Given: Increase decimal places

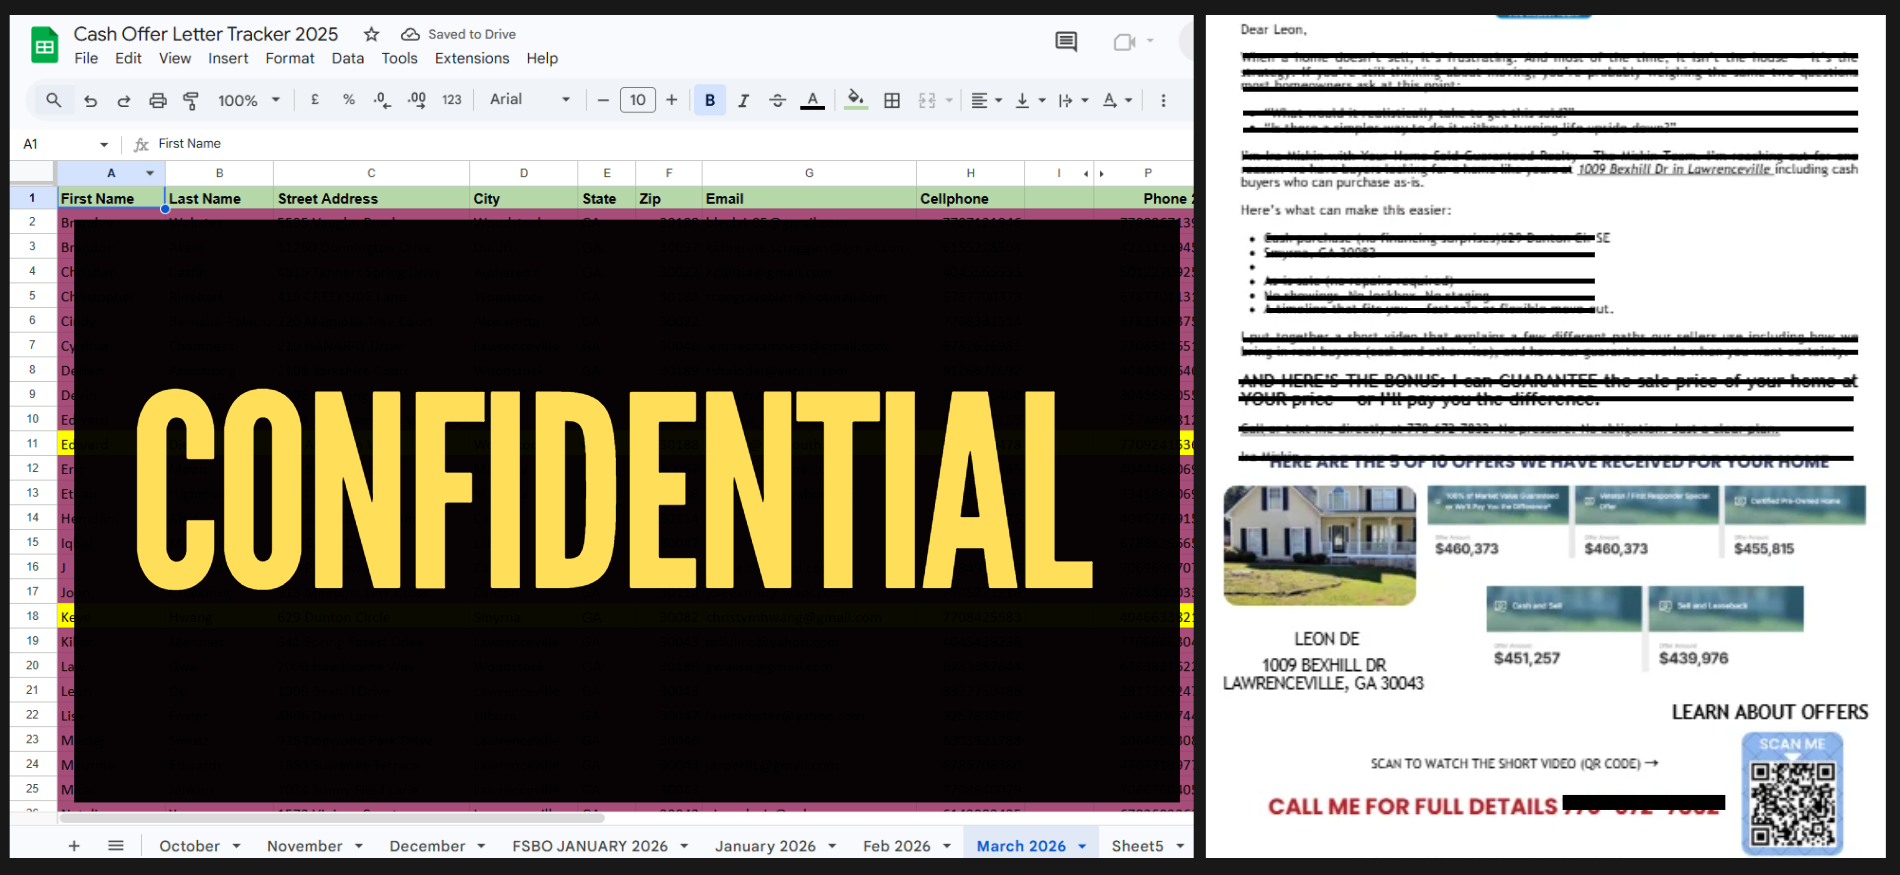Looking at the screenshot, I should [x=417, y=100].
